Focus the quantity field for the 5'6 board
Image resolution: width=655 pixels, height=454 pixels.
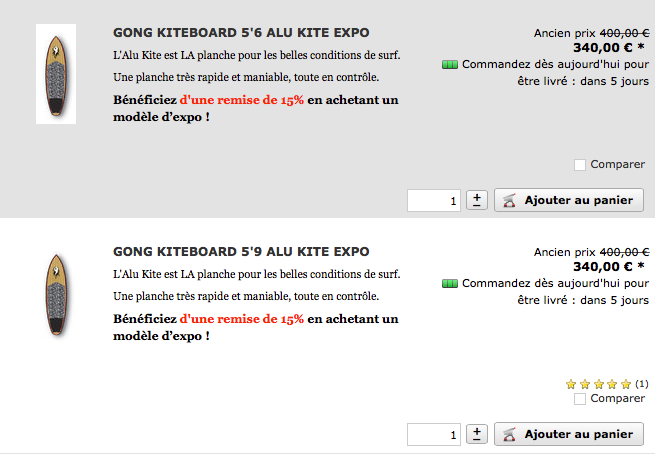(x=434, y=201)
